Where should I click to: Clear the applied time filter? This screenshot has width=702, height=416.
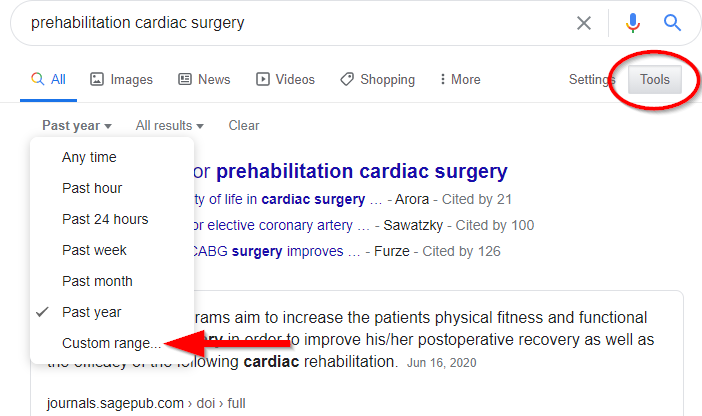[x=244, y=125]
